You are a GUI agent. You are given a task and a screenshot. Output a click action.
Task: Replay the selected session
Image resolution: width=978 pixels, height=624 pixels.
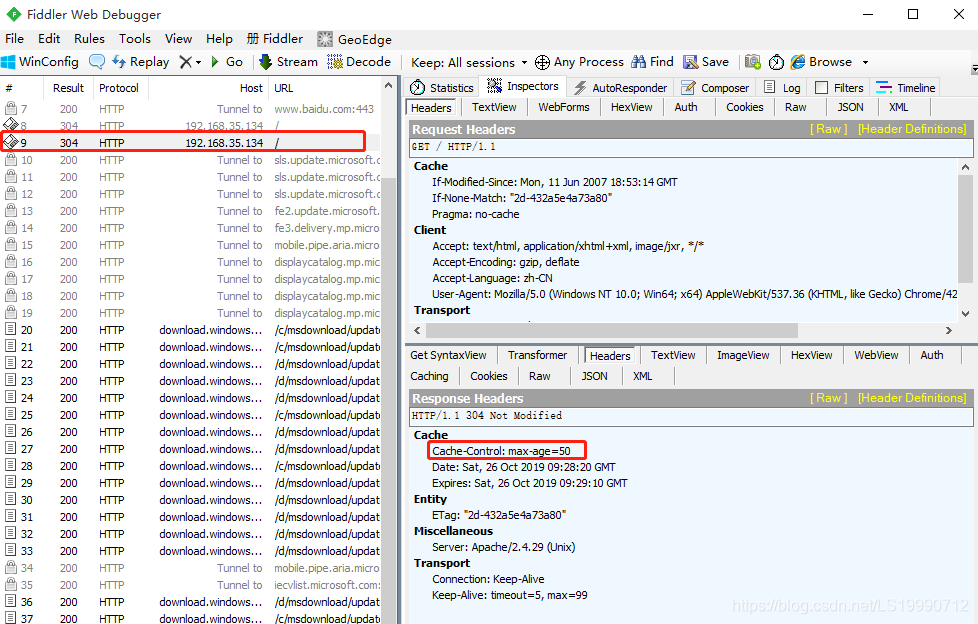[141, 62]
